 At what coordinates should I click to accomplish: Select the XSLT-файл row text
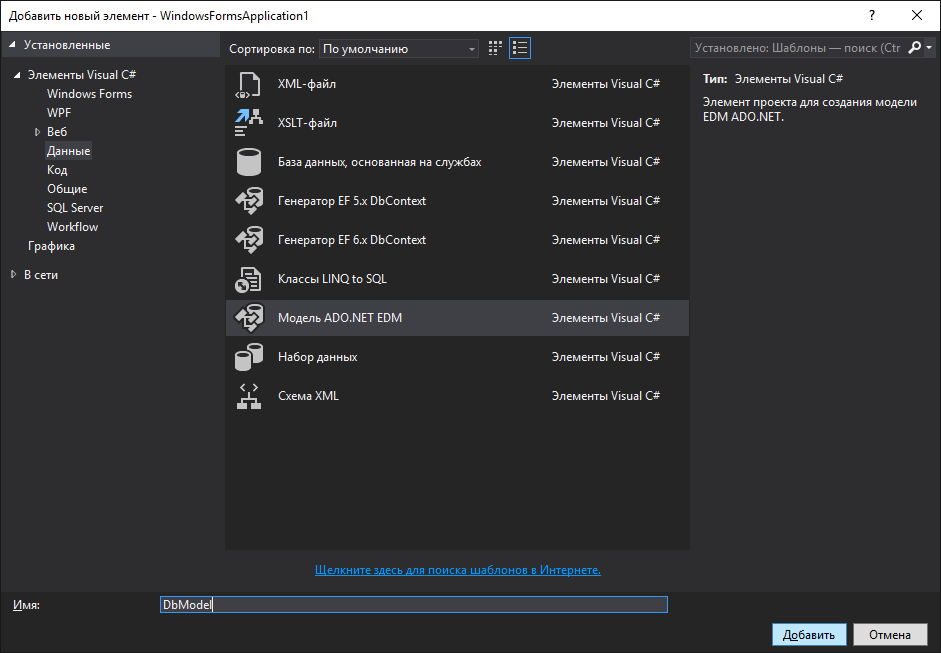tap(307, 123)
